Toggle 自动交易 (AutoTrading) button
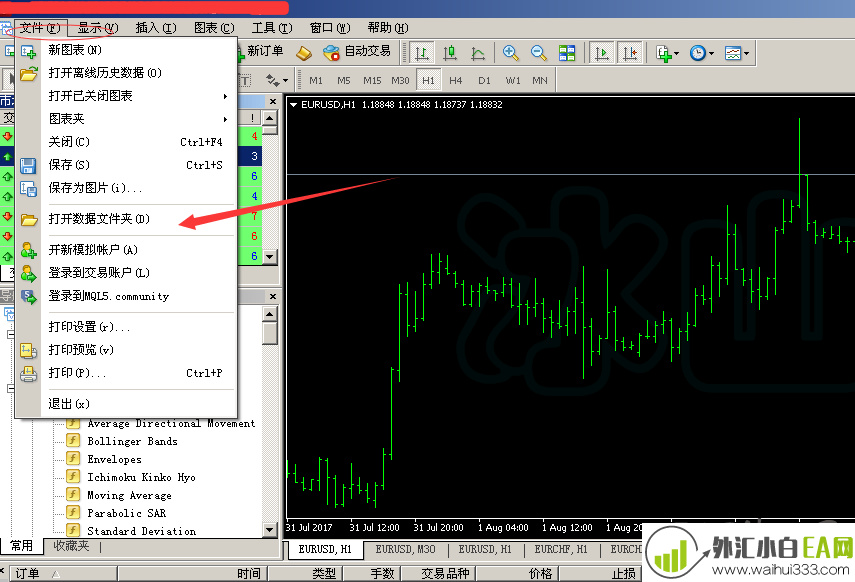The width and height of the screenshot is (855, 582). click(x=357, y=51)
